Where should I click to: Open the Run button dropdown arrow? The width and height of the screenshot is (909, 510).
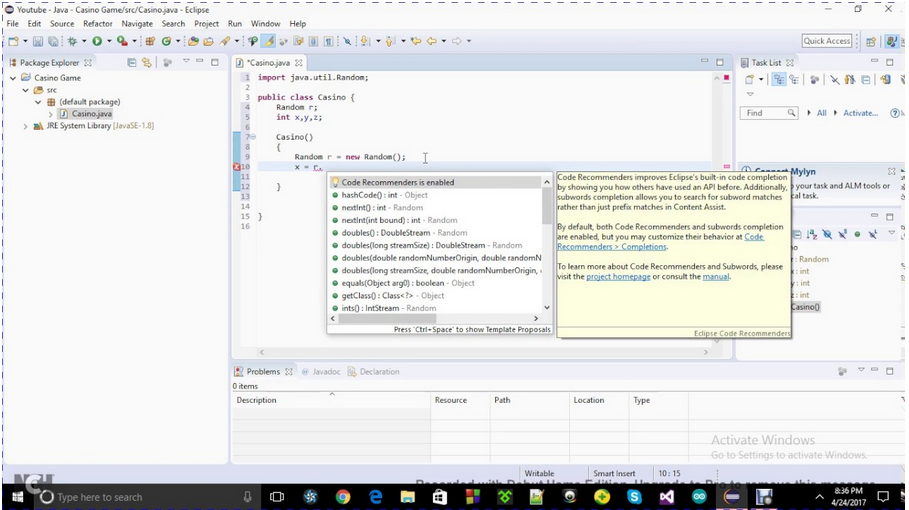tap(108, 41)
